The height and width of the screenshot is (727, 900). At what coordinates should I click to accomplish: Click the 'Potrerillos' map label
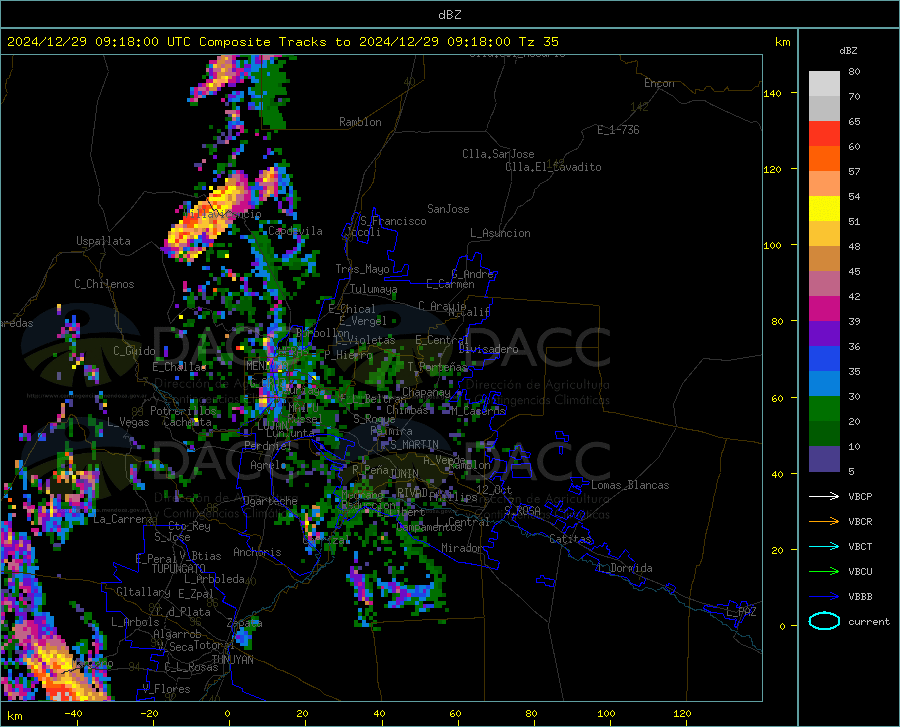click(x=183, y=411)
